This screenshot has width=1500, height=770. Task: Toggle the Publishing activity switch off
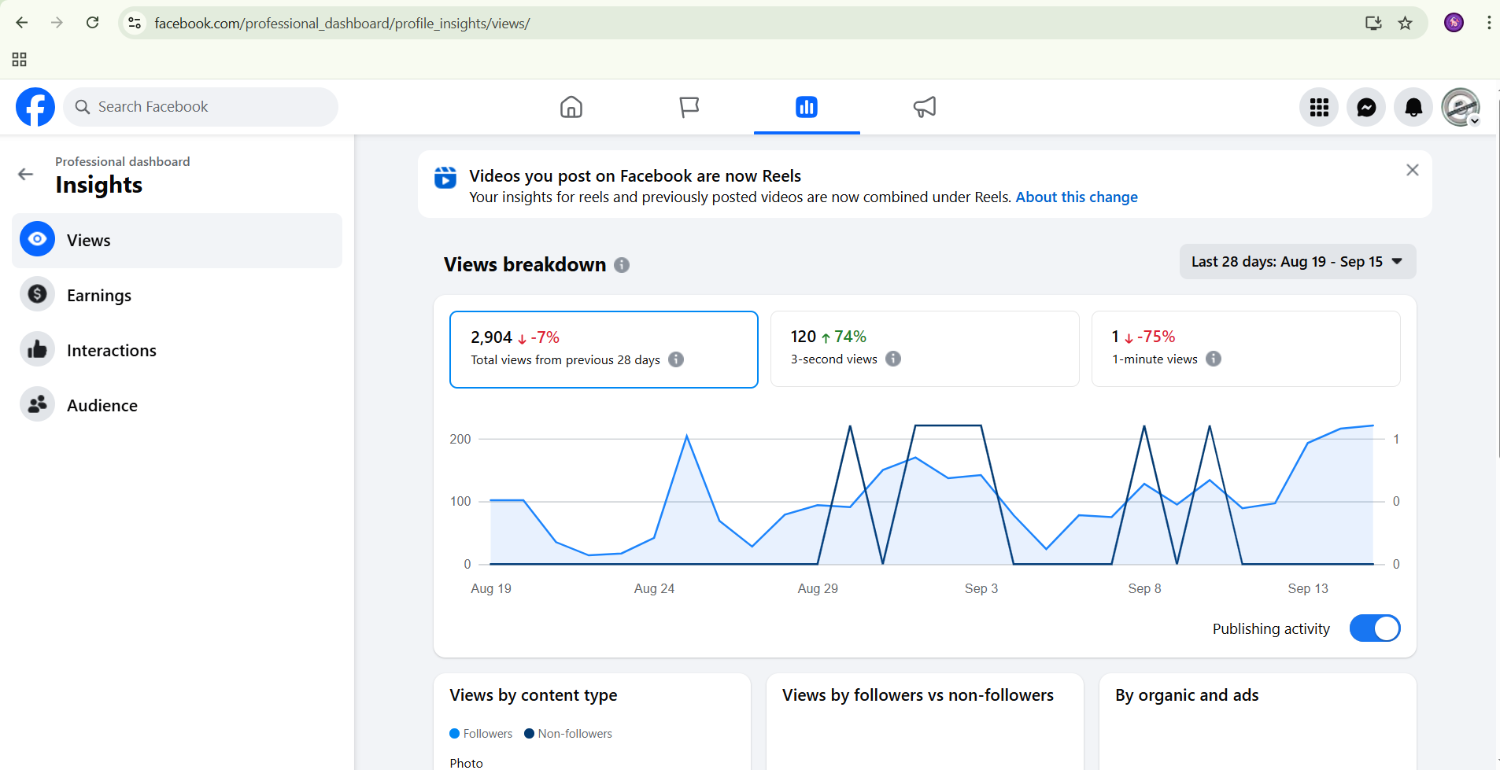[1375, 628]
